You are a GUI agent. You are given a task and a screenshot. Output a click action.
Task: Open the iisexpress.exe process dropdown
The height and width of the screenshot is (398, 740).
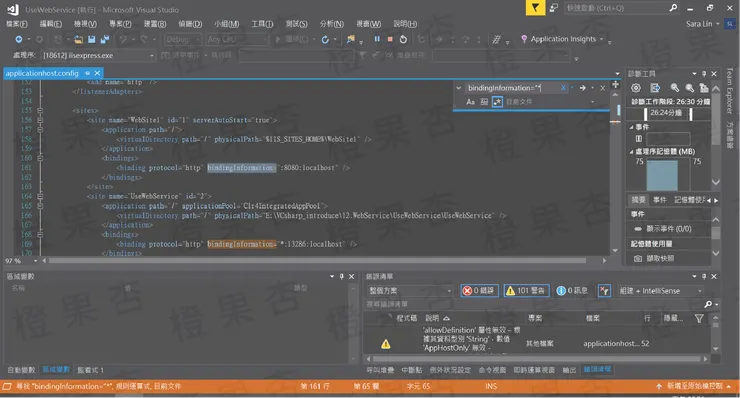point(98,56)
